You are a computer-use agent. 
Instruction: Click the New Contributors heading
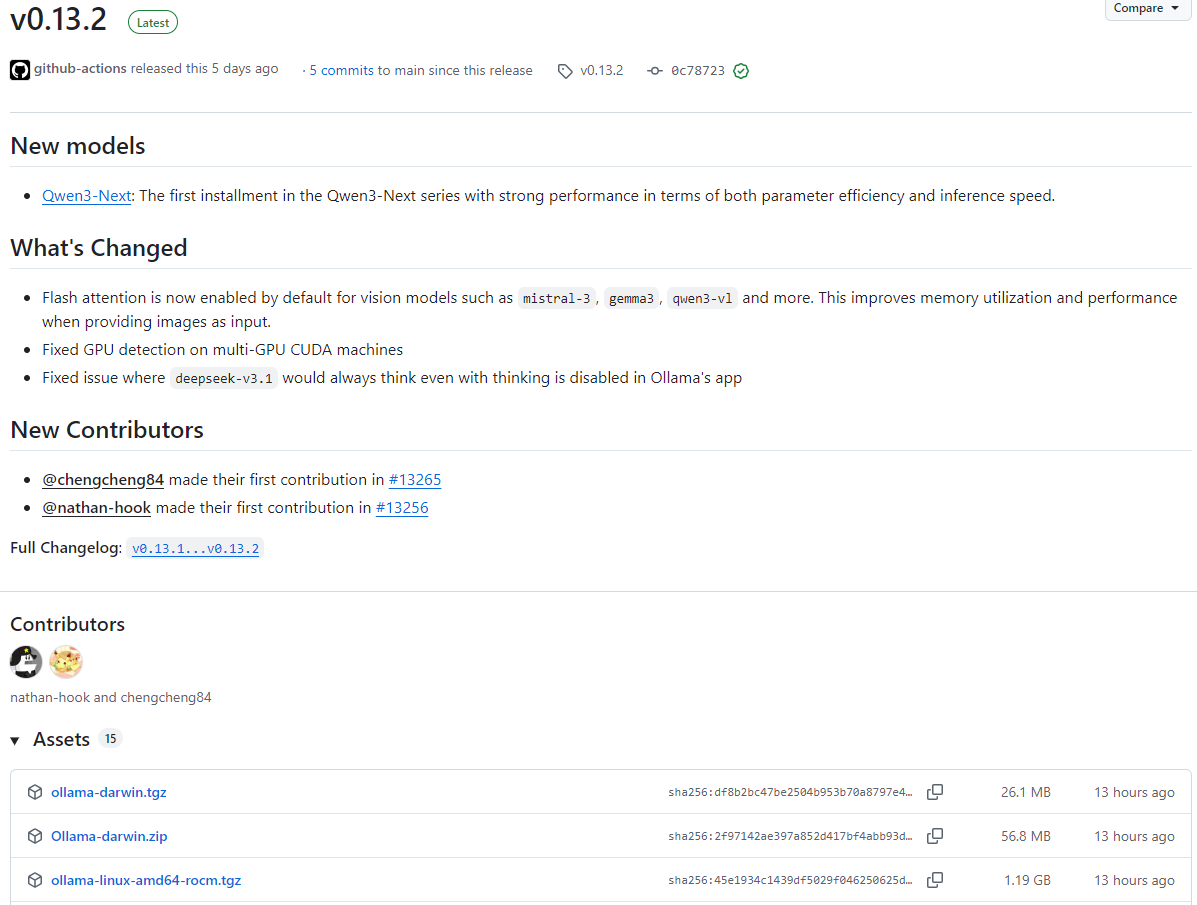[107, 430]
